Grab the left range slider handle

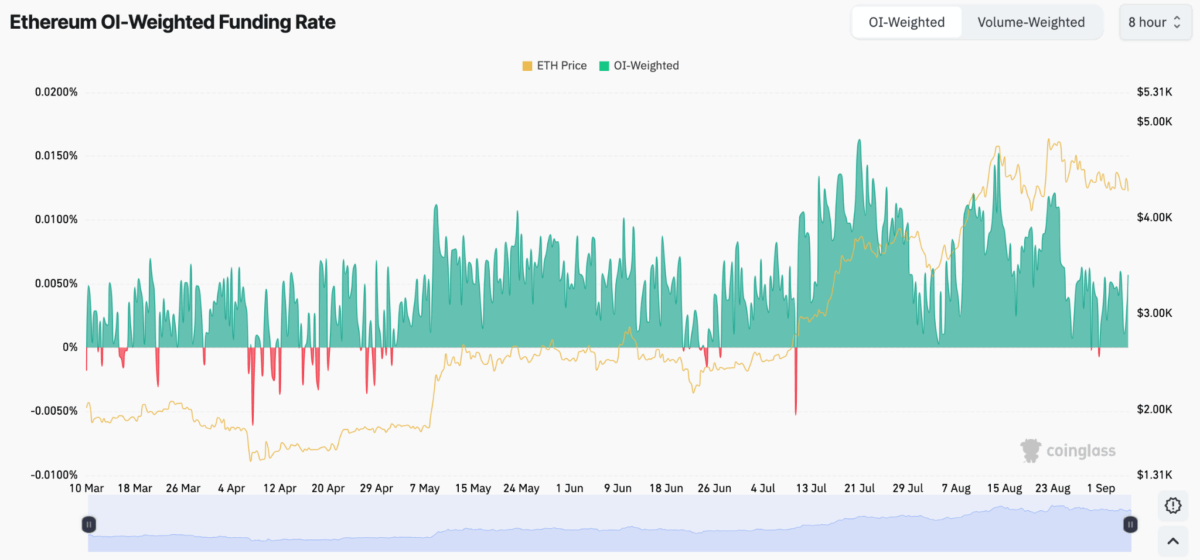[89, 524]
